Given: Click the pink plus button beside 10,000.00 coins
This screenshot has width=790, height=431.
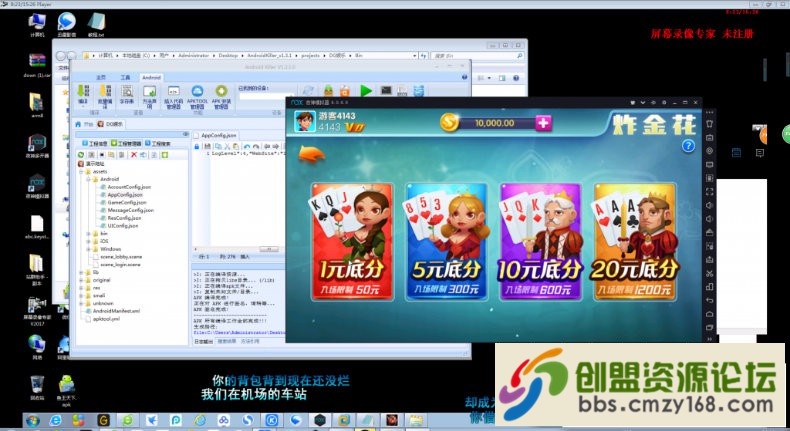Looking at the screenshot, I should tap(543, 122).
